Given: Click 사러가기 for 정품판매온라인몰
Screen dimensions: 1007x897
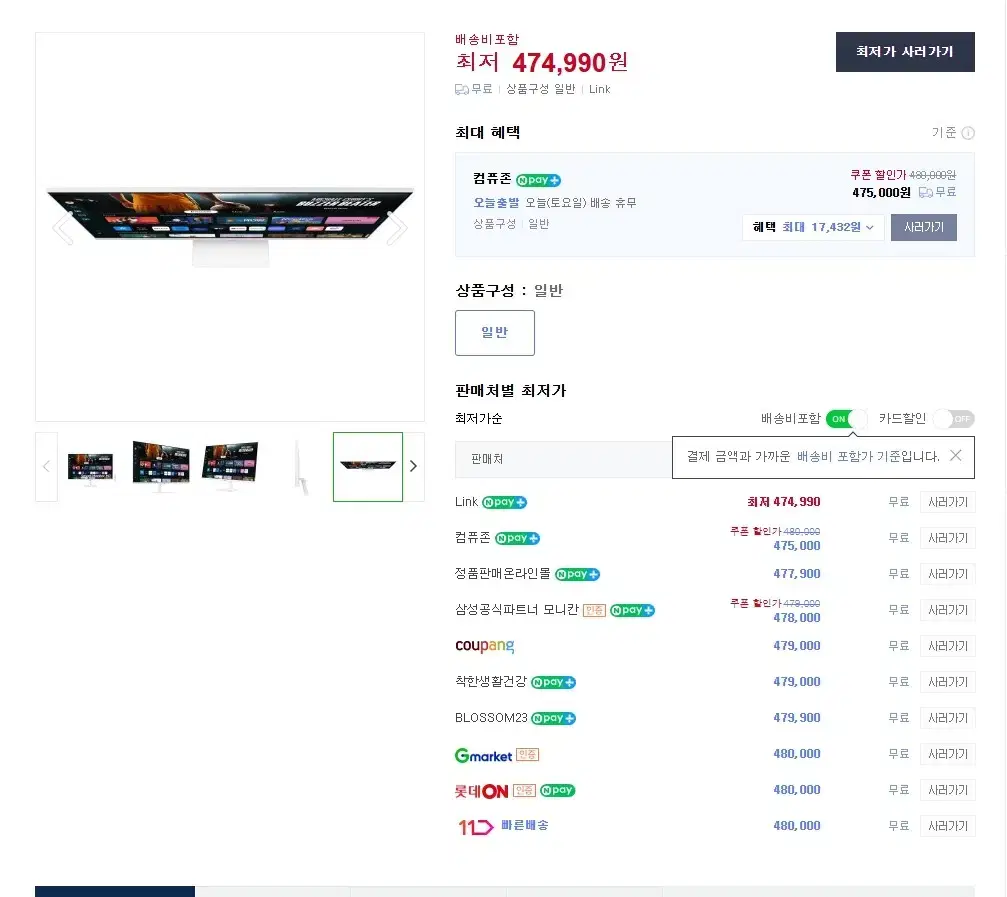Looking at the screenshot, I should click(x=947, y=574).
